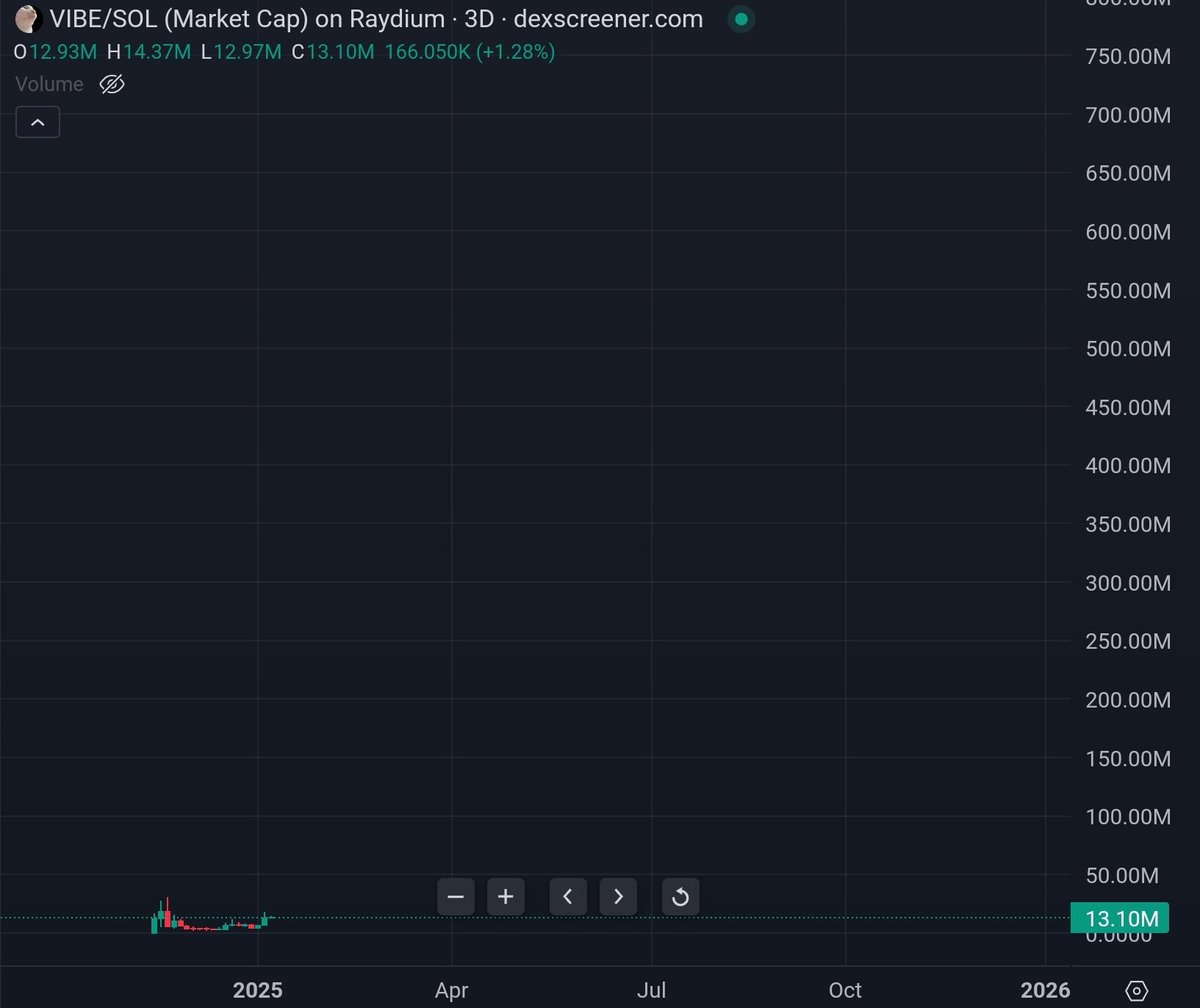Click the change value 166.050K (+1.28%)
This screenshot has width=1200, height=1008.
tap(470, 51)
